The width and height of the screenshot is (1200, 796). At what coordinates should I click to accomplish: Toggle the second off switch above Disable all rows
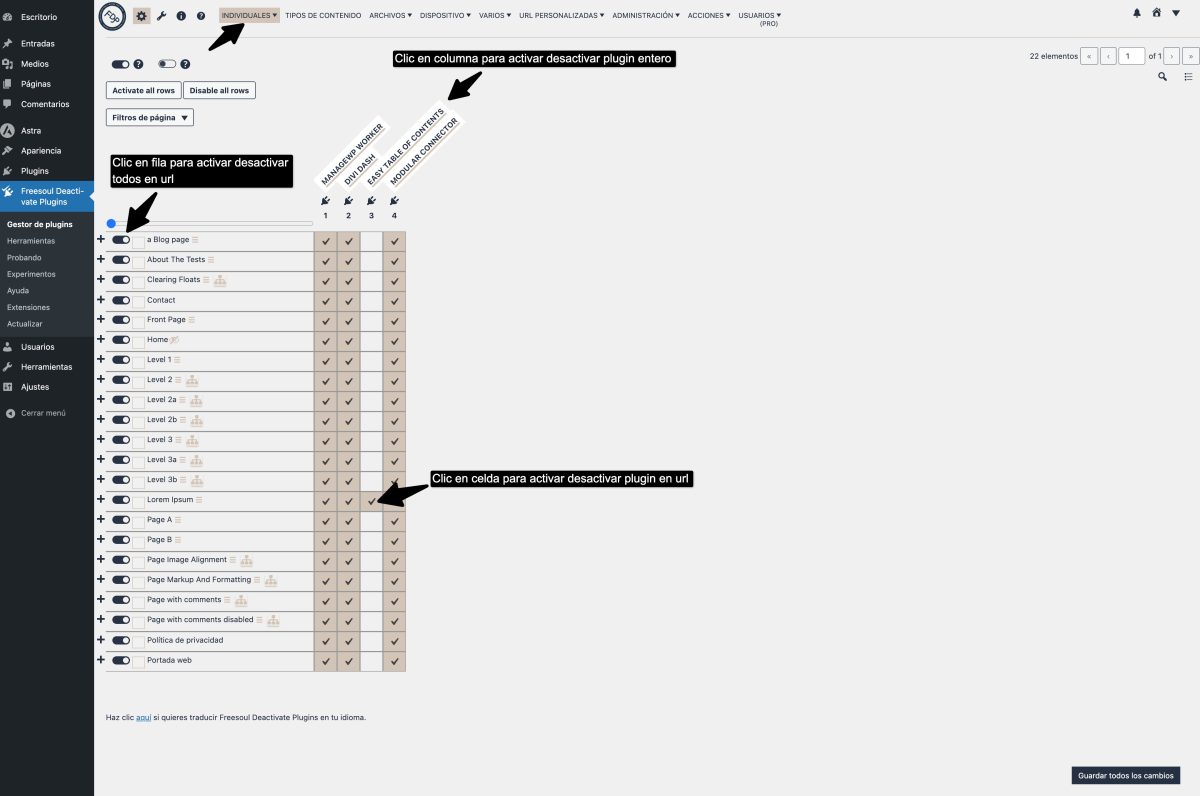pos(167,64)
